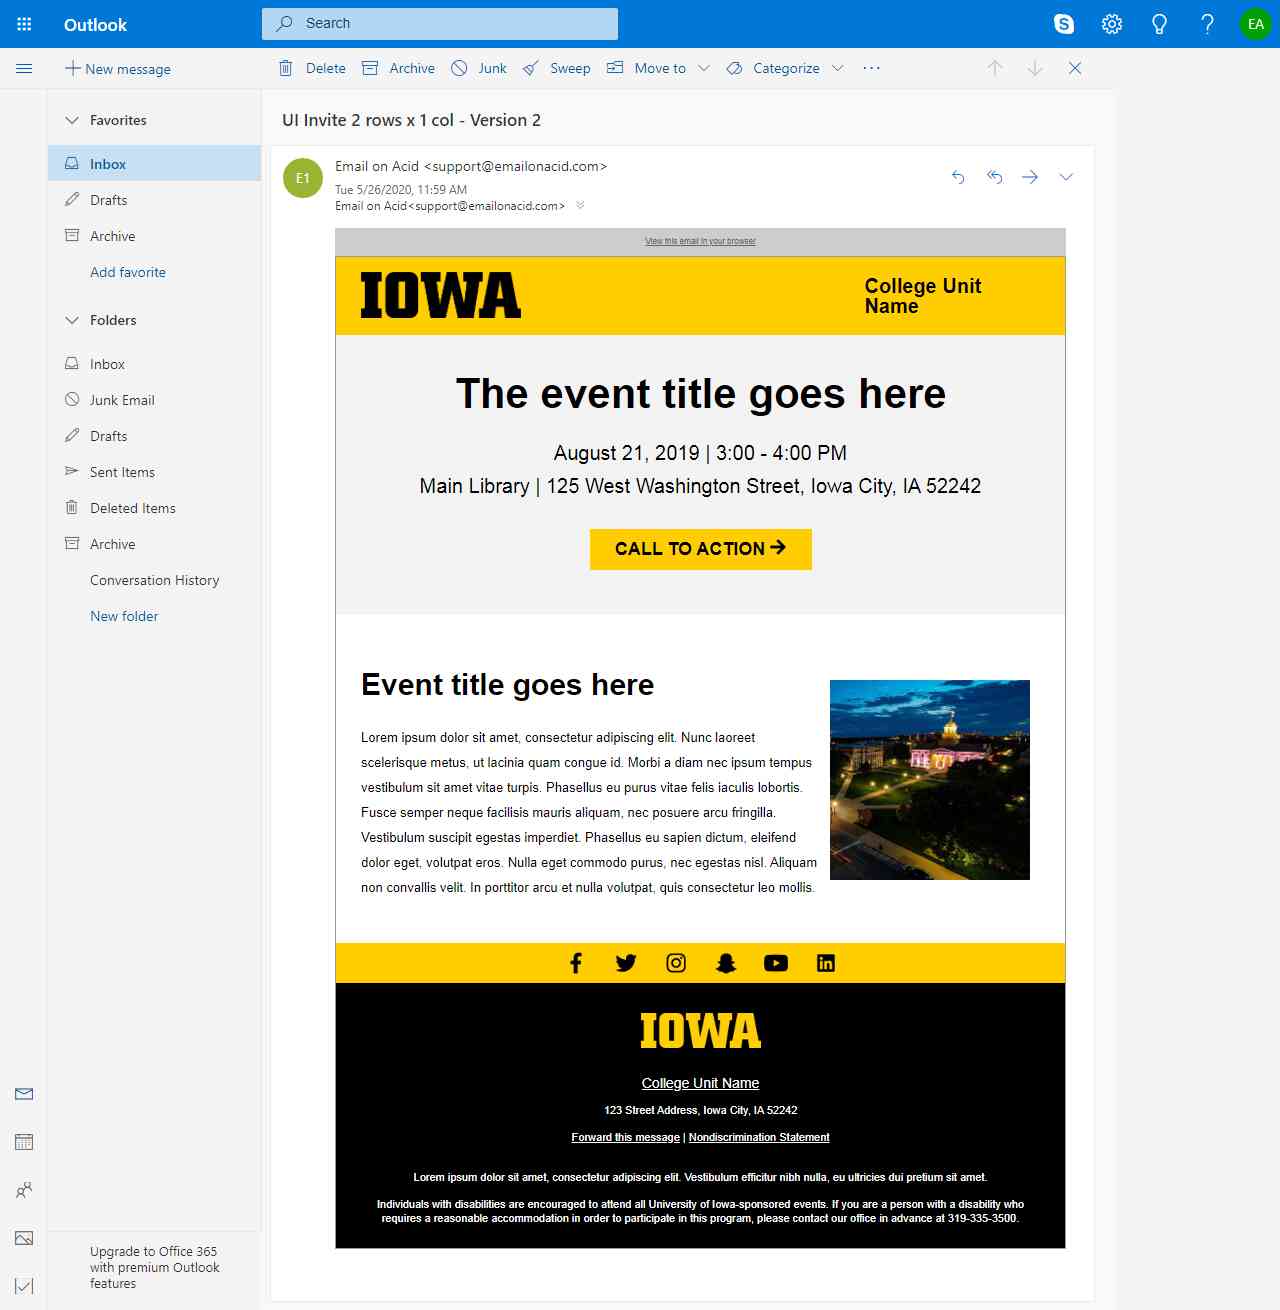Click the Add favorite link
Image resolution: width=1280 pixels, height=1310 pixels.
[128, 272]
